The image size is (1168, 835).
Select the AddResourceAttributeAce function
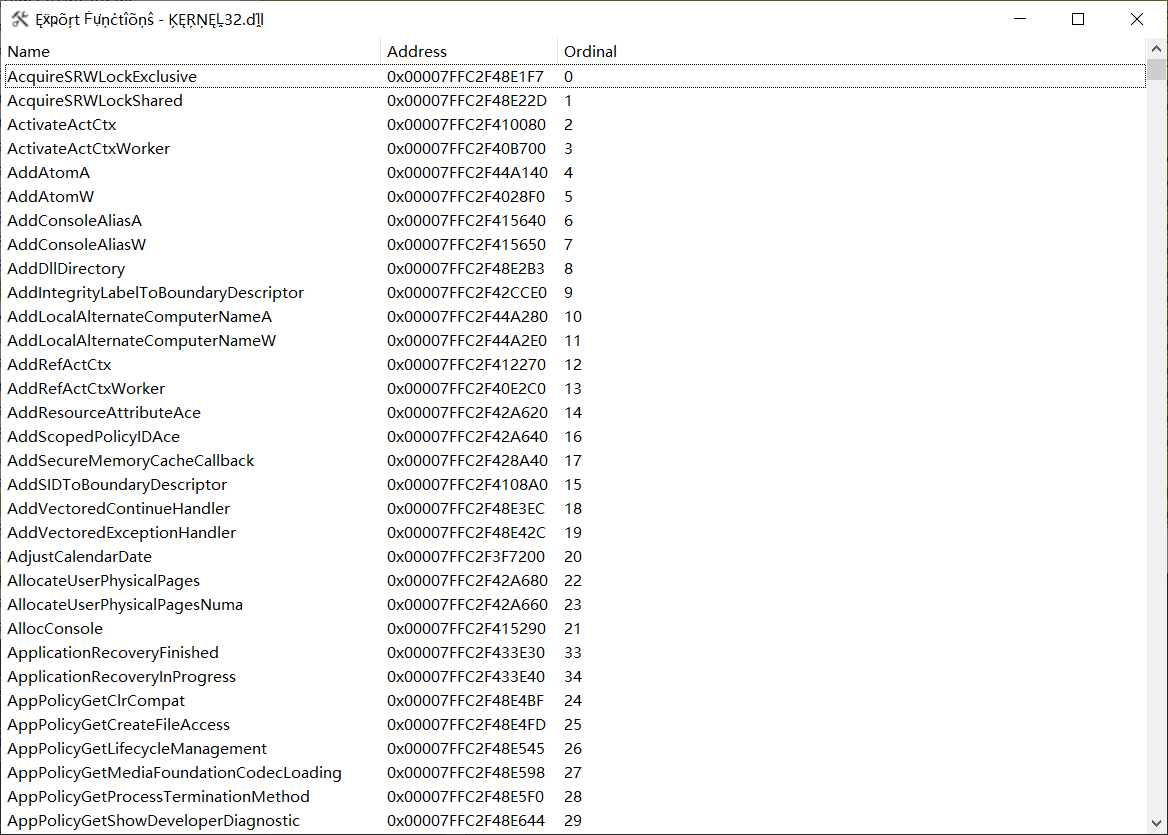[x=575, y=413]
